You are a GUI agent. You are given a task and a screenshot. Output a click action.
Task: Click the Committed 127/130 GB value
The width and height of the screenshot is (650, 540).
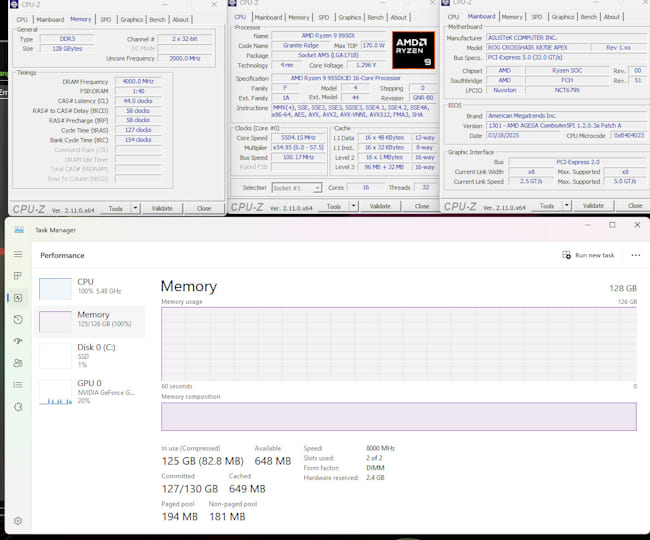tap(190, 489)
